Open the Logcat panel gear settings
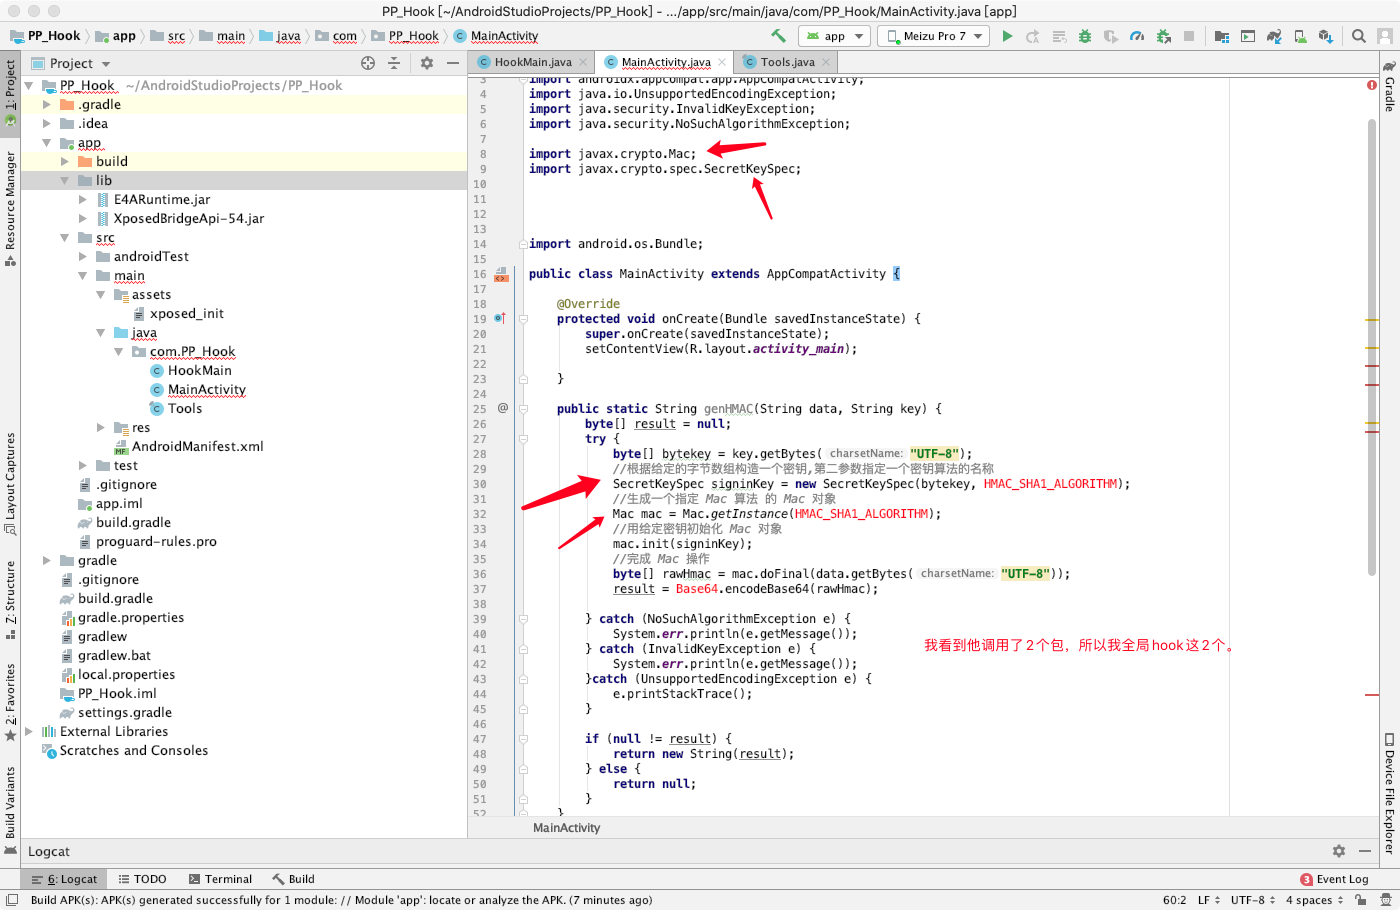 1339,851
